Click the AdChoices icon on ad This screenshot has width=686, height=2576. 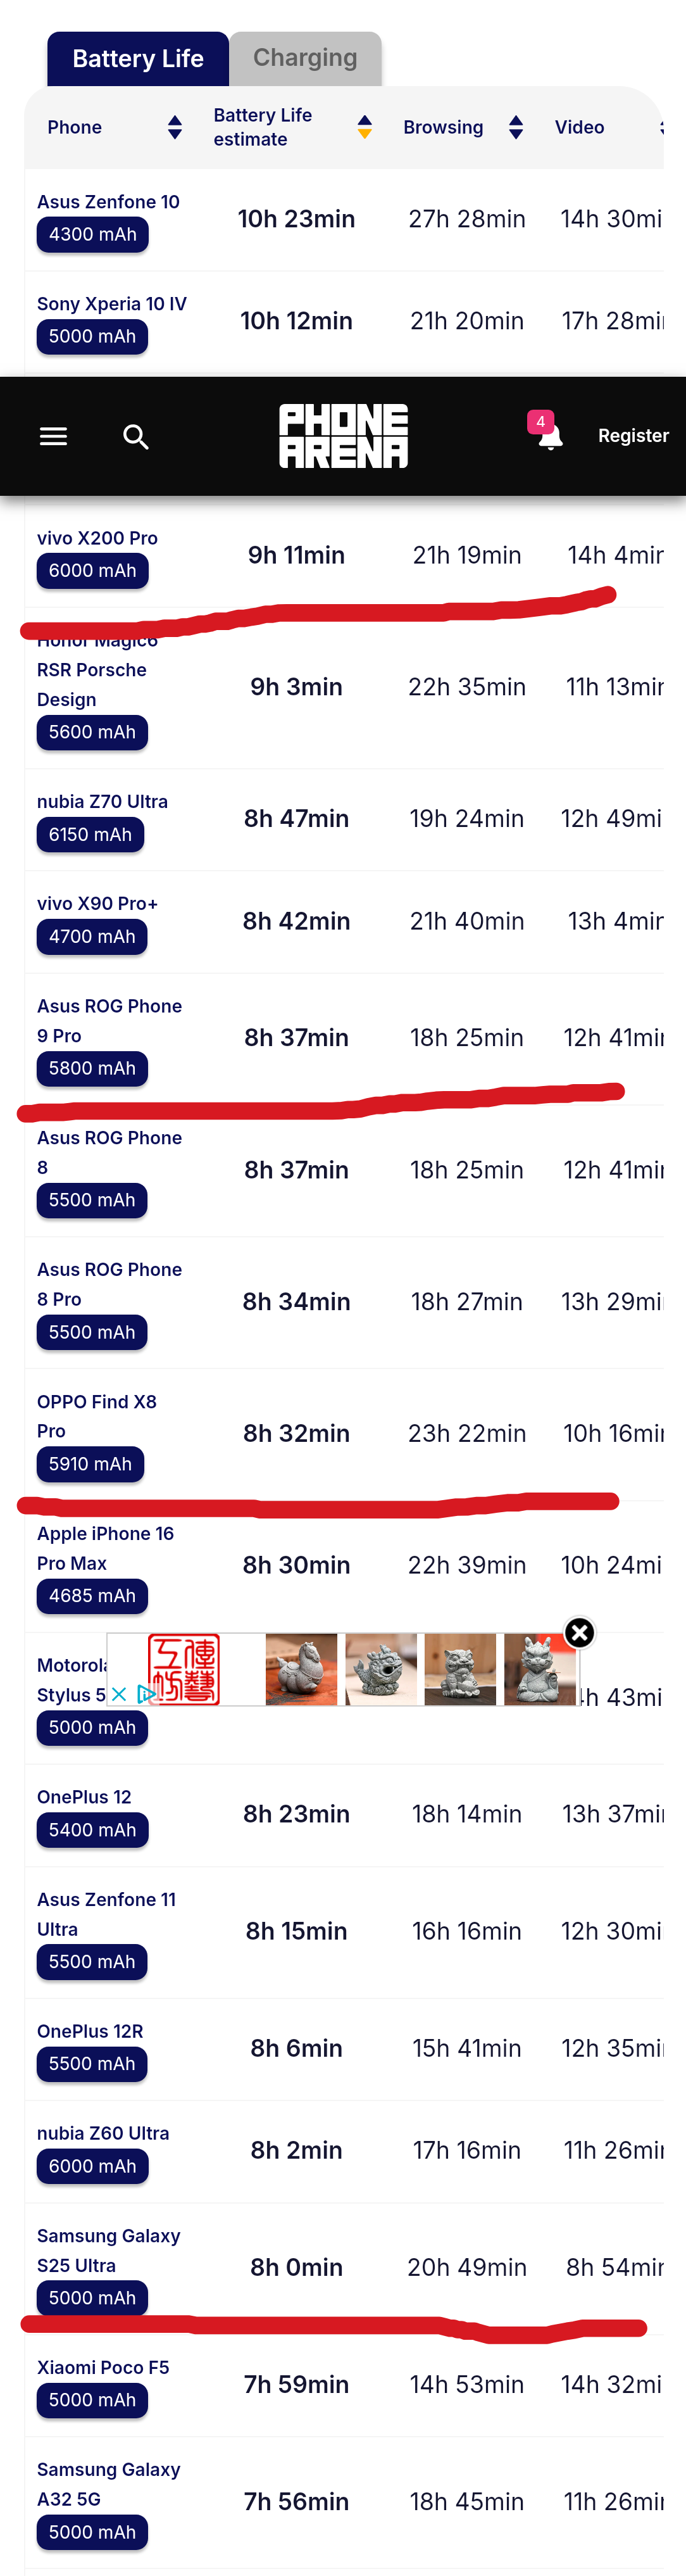[x=146, y=1693]
